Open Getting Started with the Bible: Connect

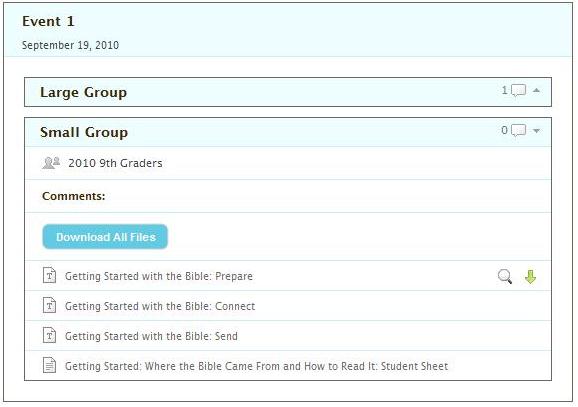(x=160, y=306)
